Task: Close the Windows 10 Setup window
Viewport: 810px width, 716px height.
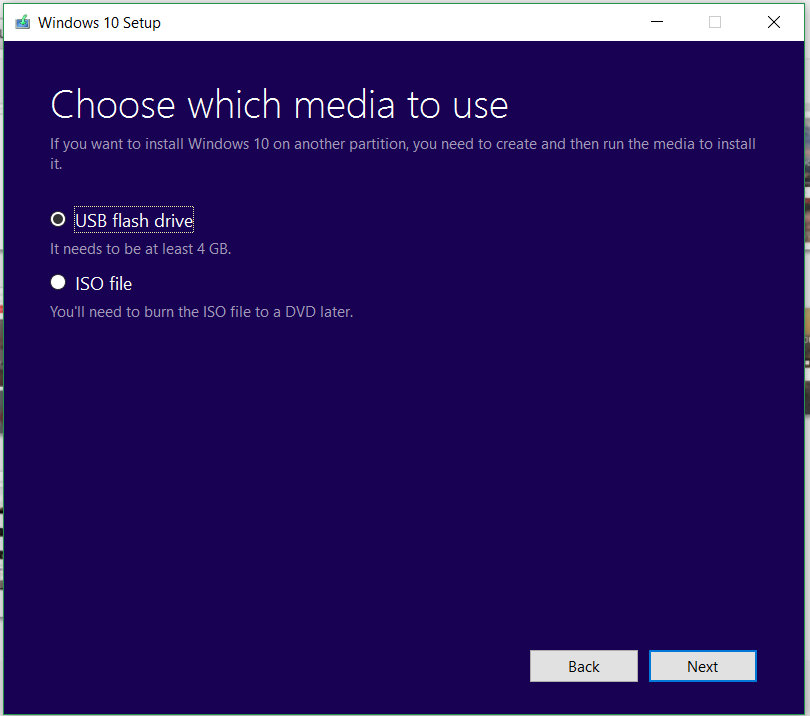Action: (773, 22)
